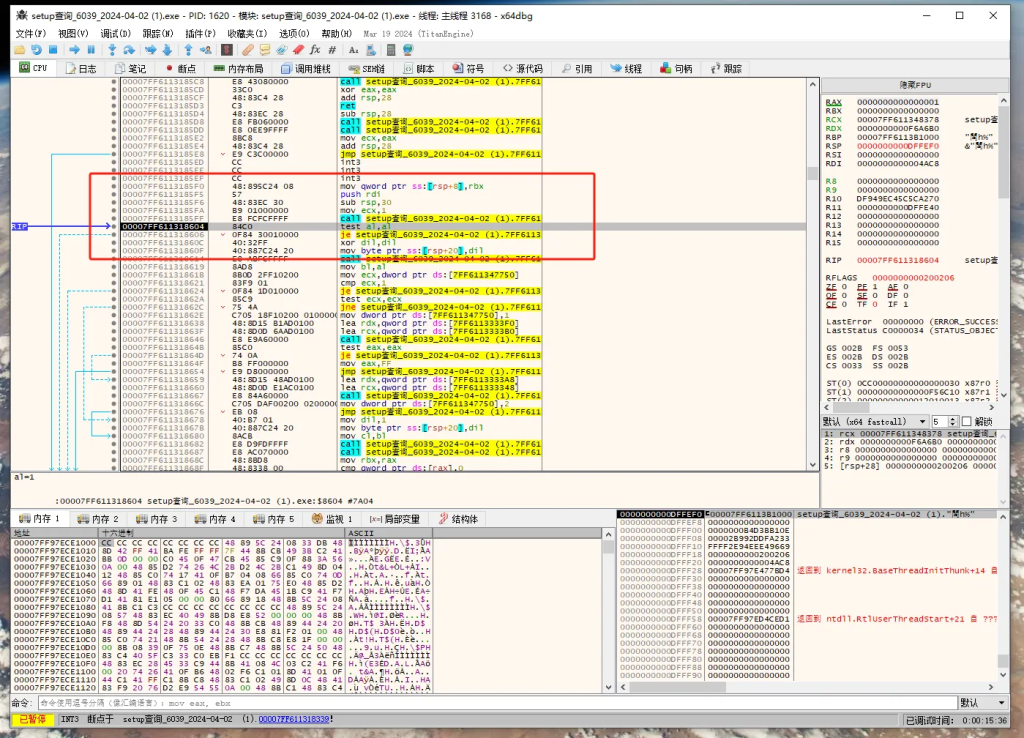1024x738 pixels.
Task: Click the breakpoint address link in status bar
Action: (294, 720)
